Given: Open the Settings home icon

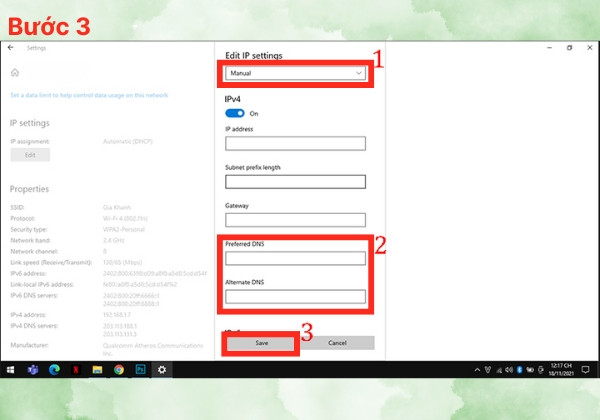Looking at the screenshot, I should tap(15, 72).
